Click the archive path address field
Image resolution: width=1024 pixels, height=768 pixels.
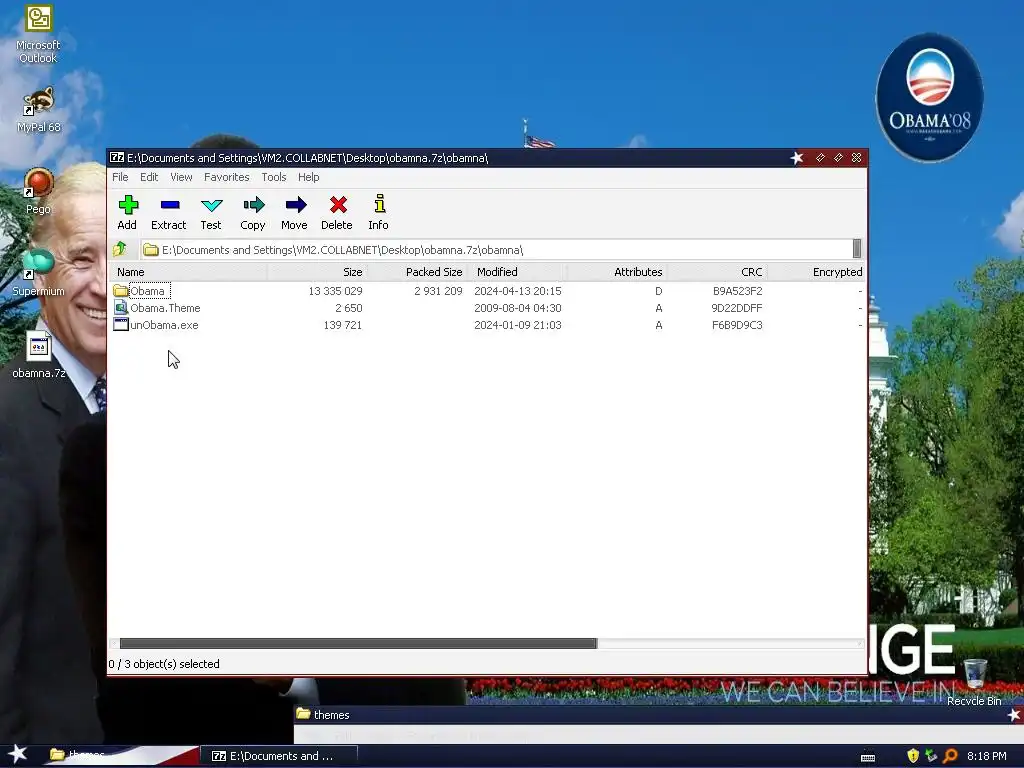496,249
